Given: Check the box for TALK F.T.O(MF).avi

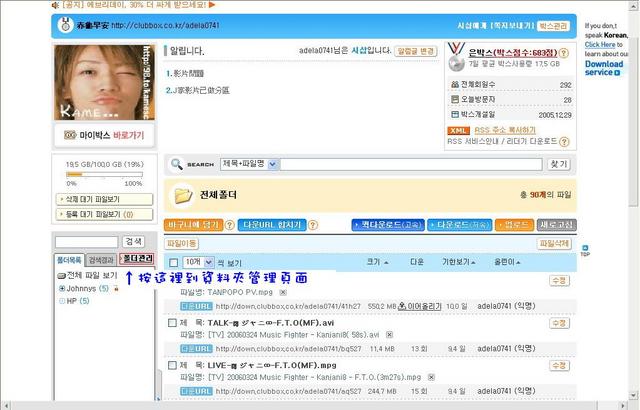Looking at the screenshot, I should point(172,323).
